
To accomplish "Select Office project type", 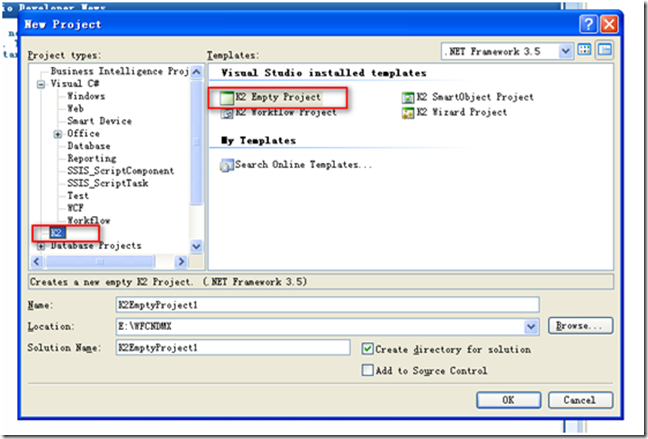I will point(83,133).
